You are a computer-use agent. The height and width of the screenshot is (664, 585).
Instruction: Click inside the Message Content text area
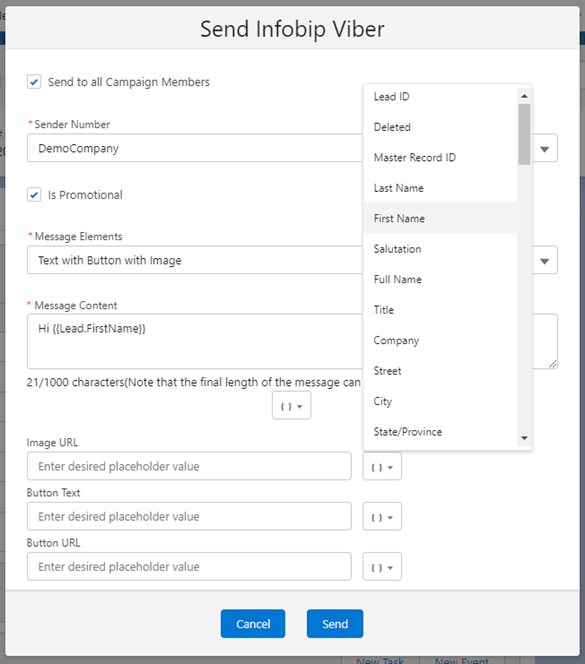point(195,341)
